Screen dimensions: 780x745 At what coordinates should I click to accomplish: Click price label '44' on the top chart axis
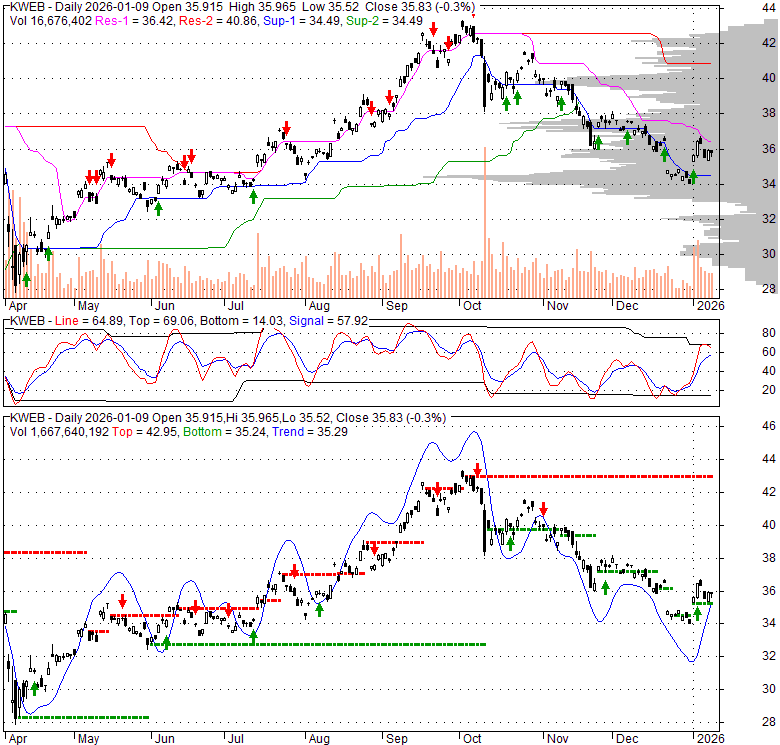pyautogui.click(x=769, y=7)
